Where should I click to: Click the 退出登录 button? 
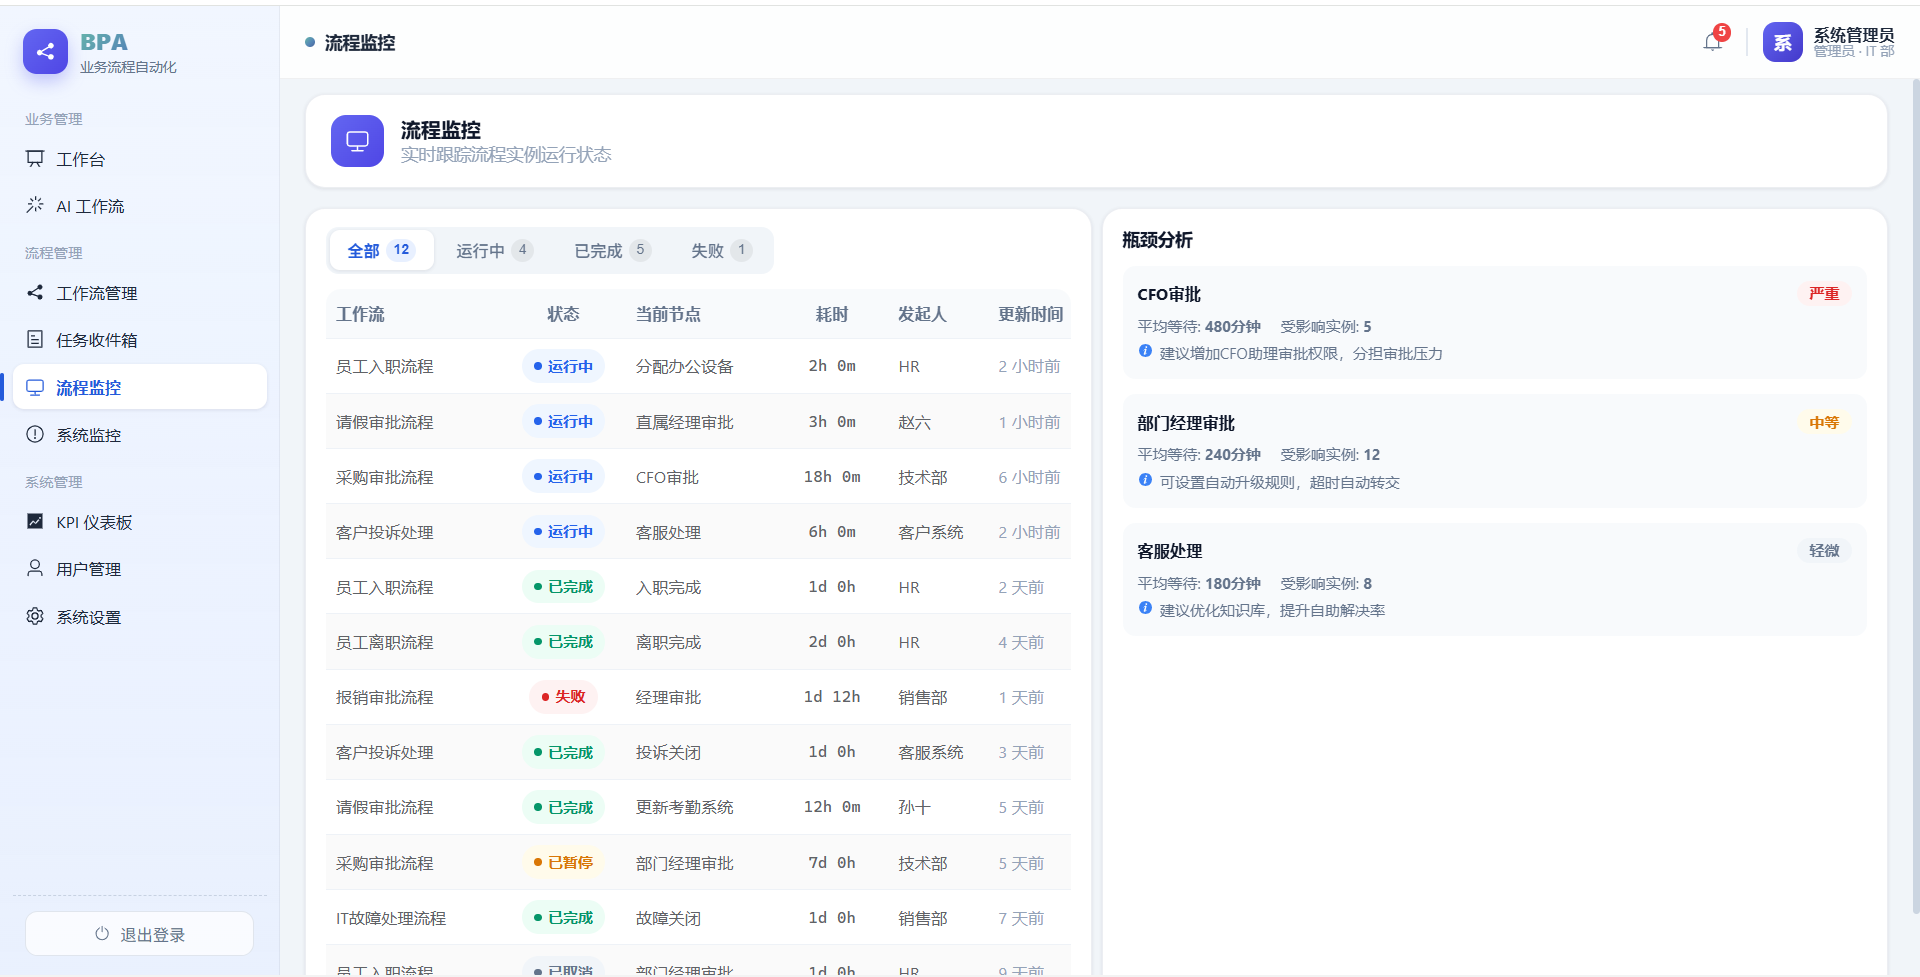139,934
